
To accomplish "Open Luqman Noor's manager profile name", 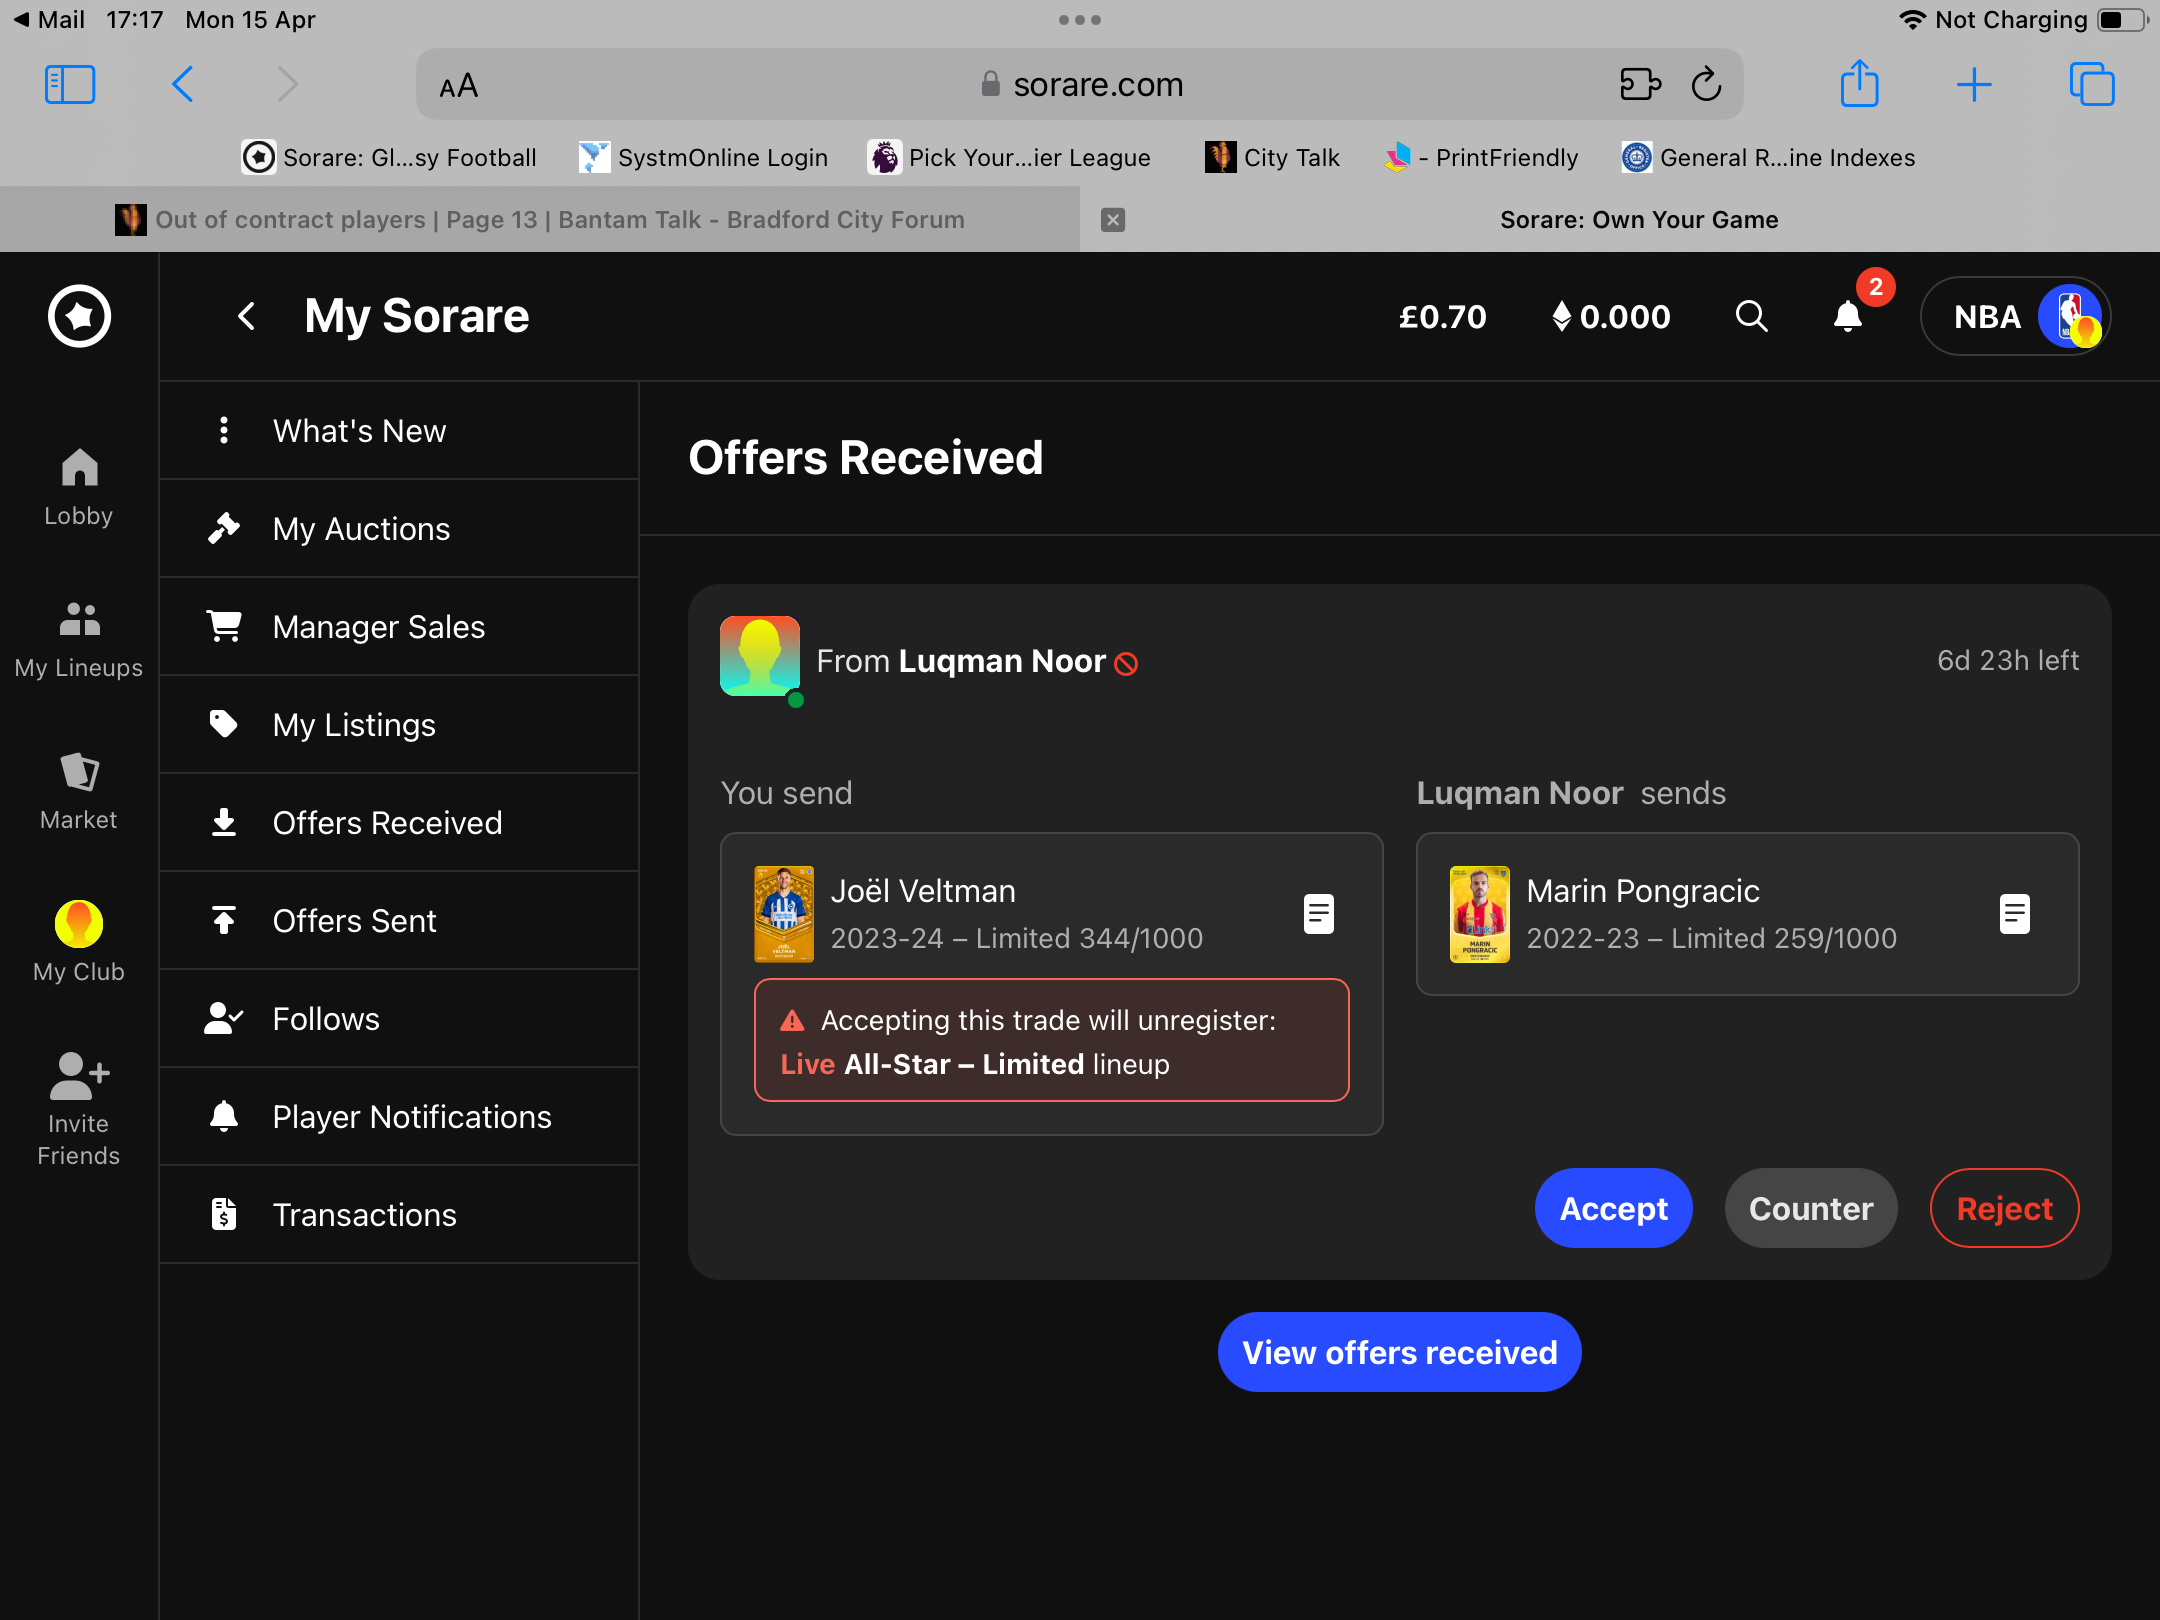I will click(x=1002, y=661).
